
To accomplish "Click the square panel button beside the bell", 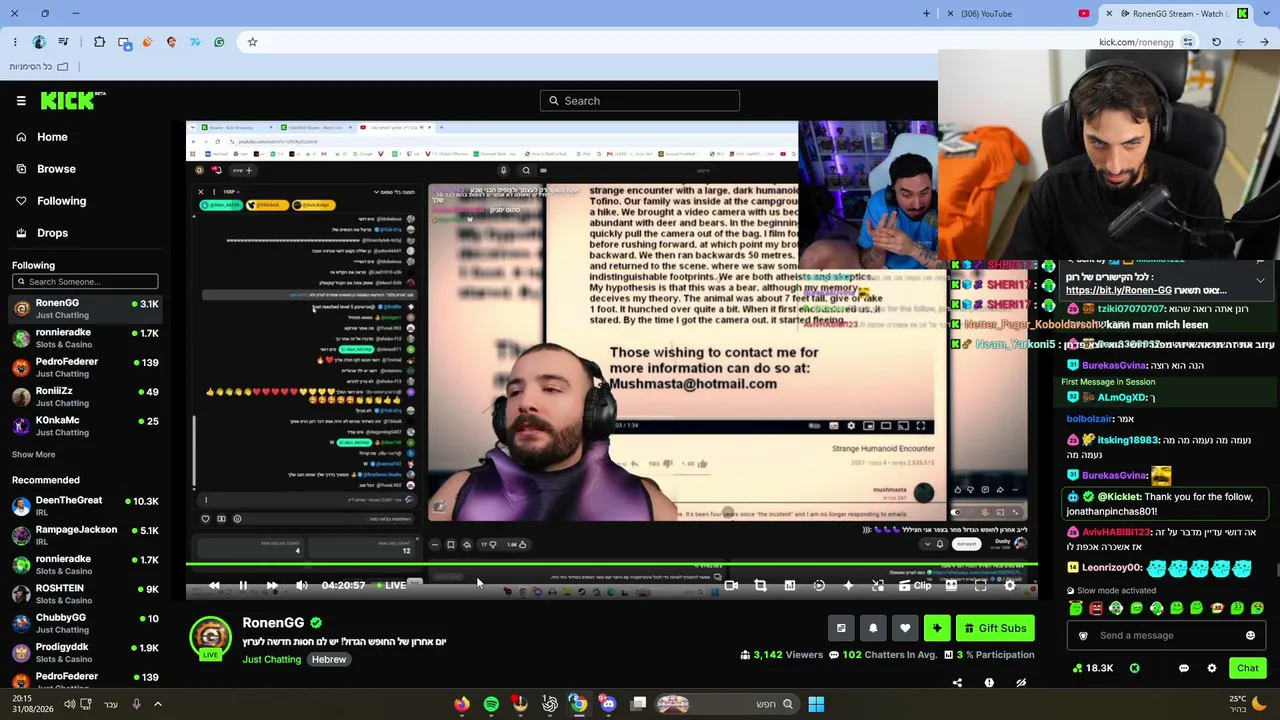I will 841,628.
